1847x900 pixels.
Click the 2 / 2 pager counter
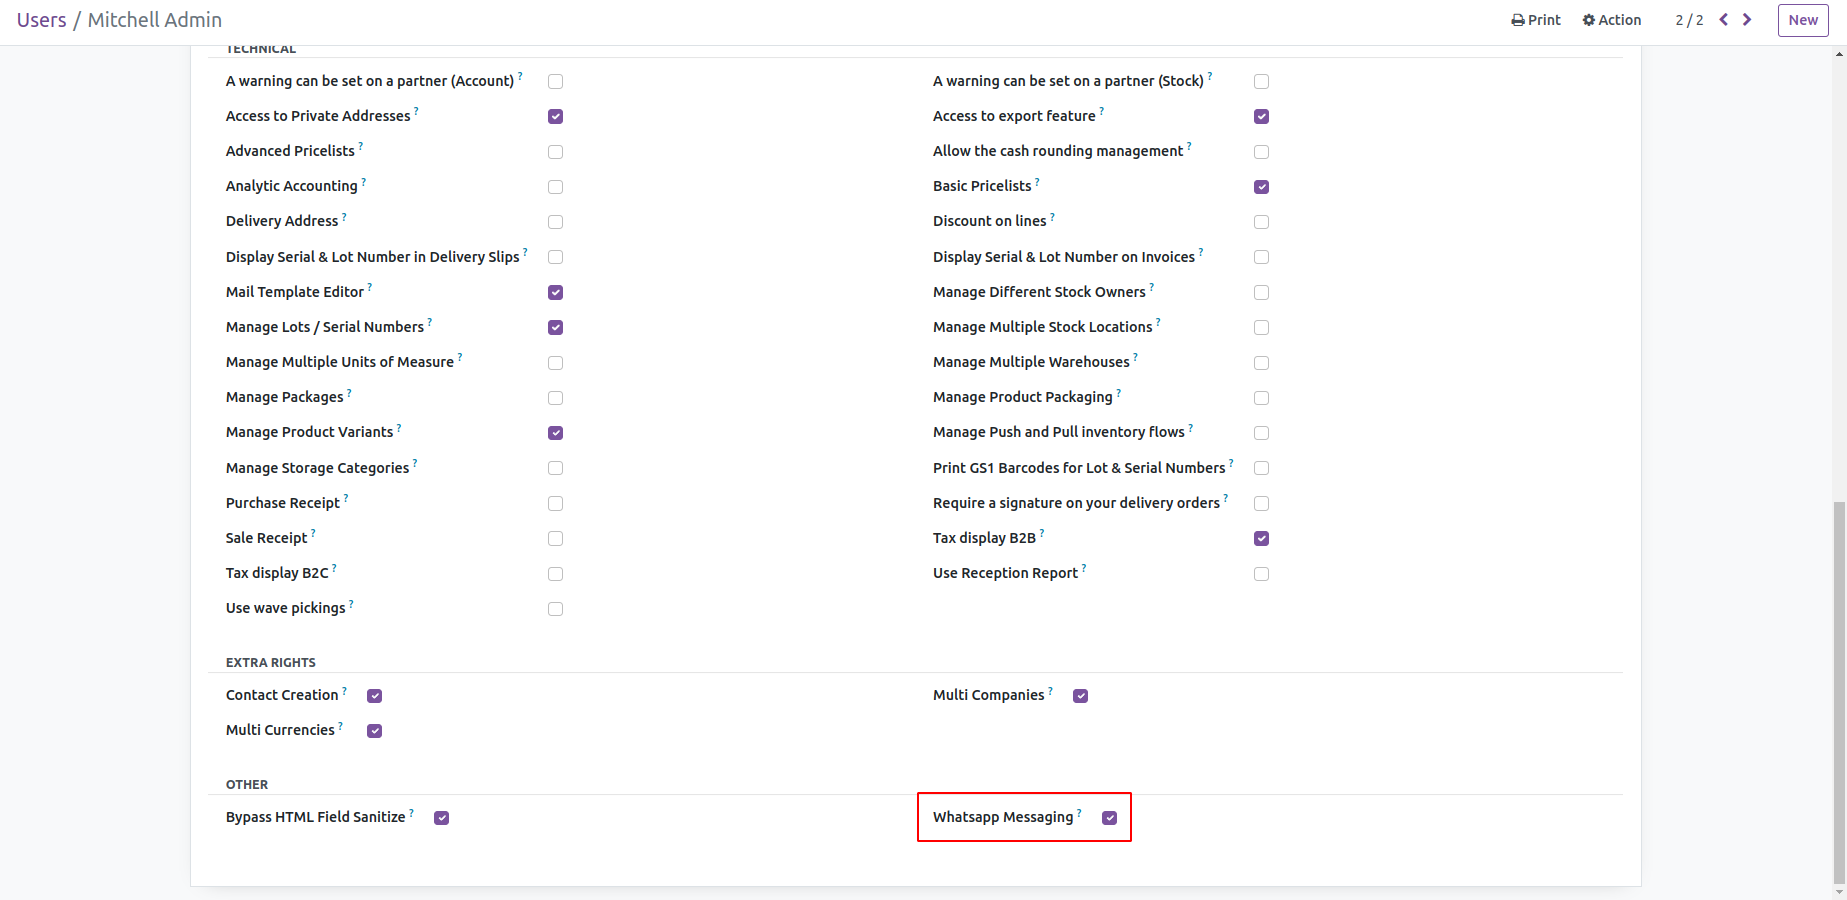tap(1689, 20)
